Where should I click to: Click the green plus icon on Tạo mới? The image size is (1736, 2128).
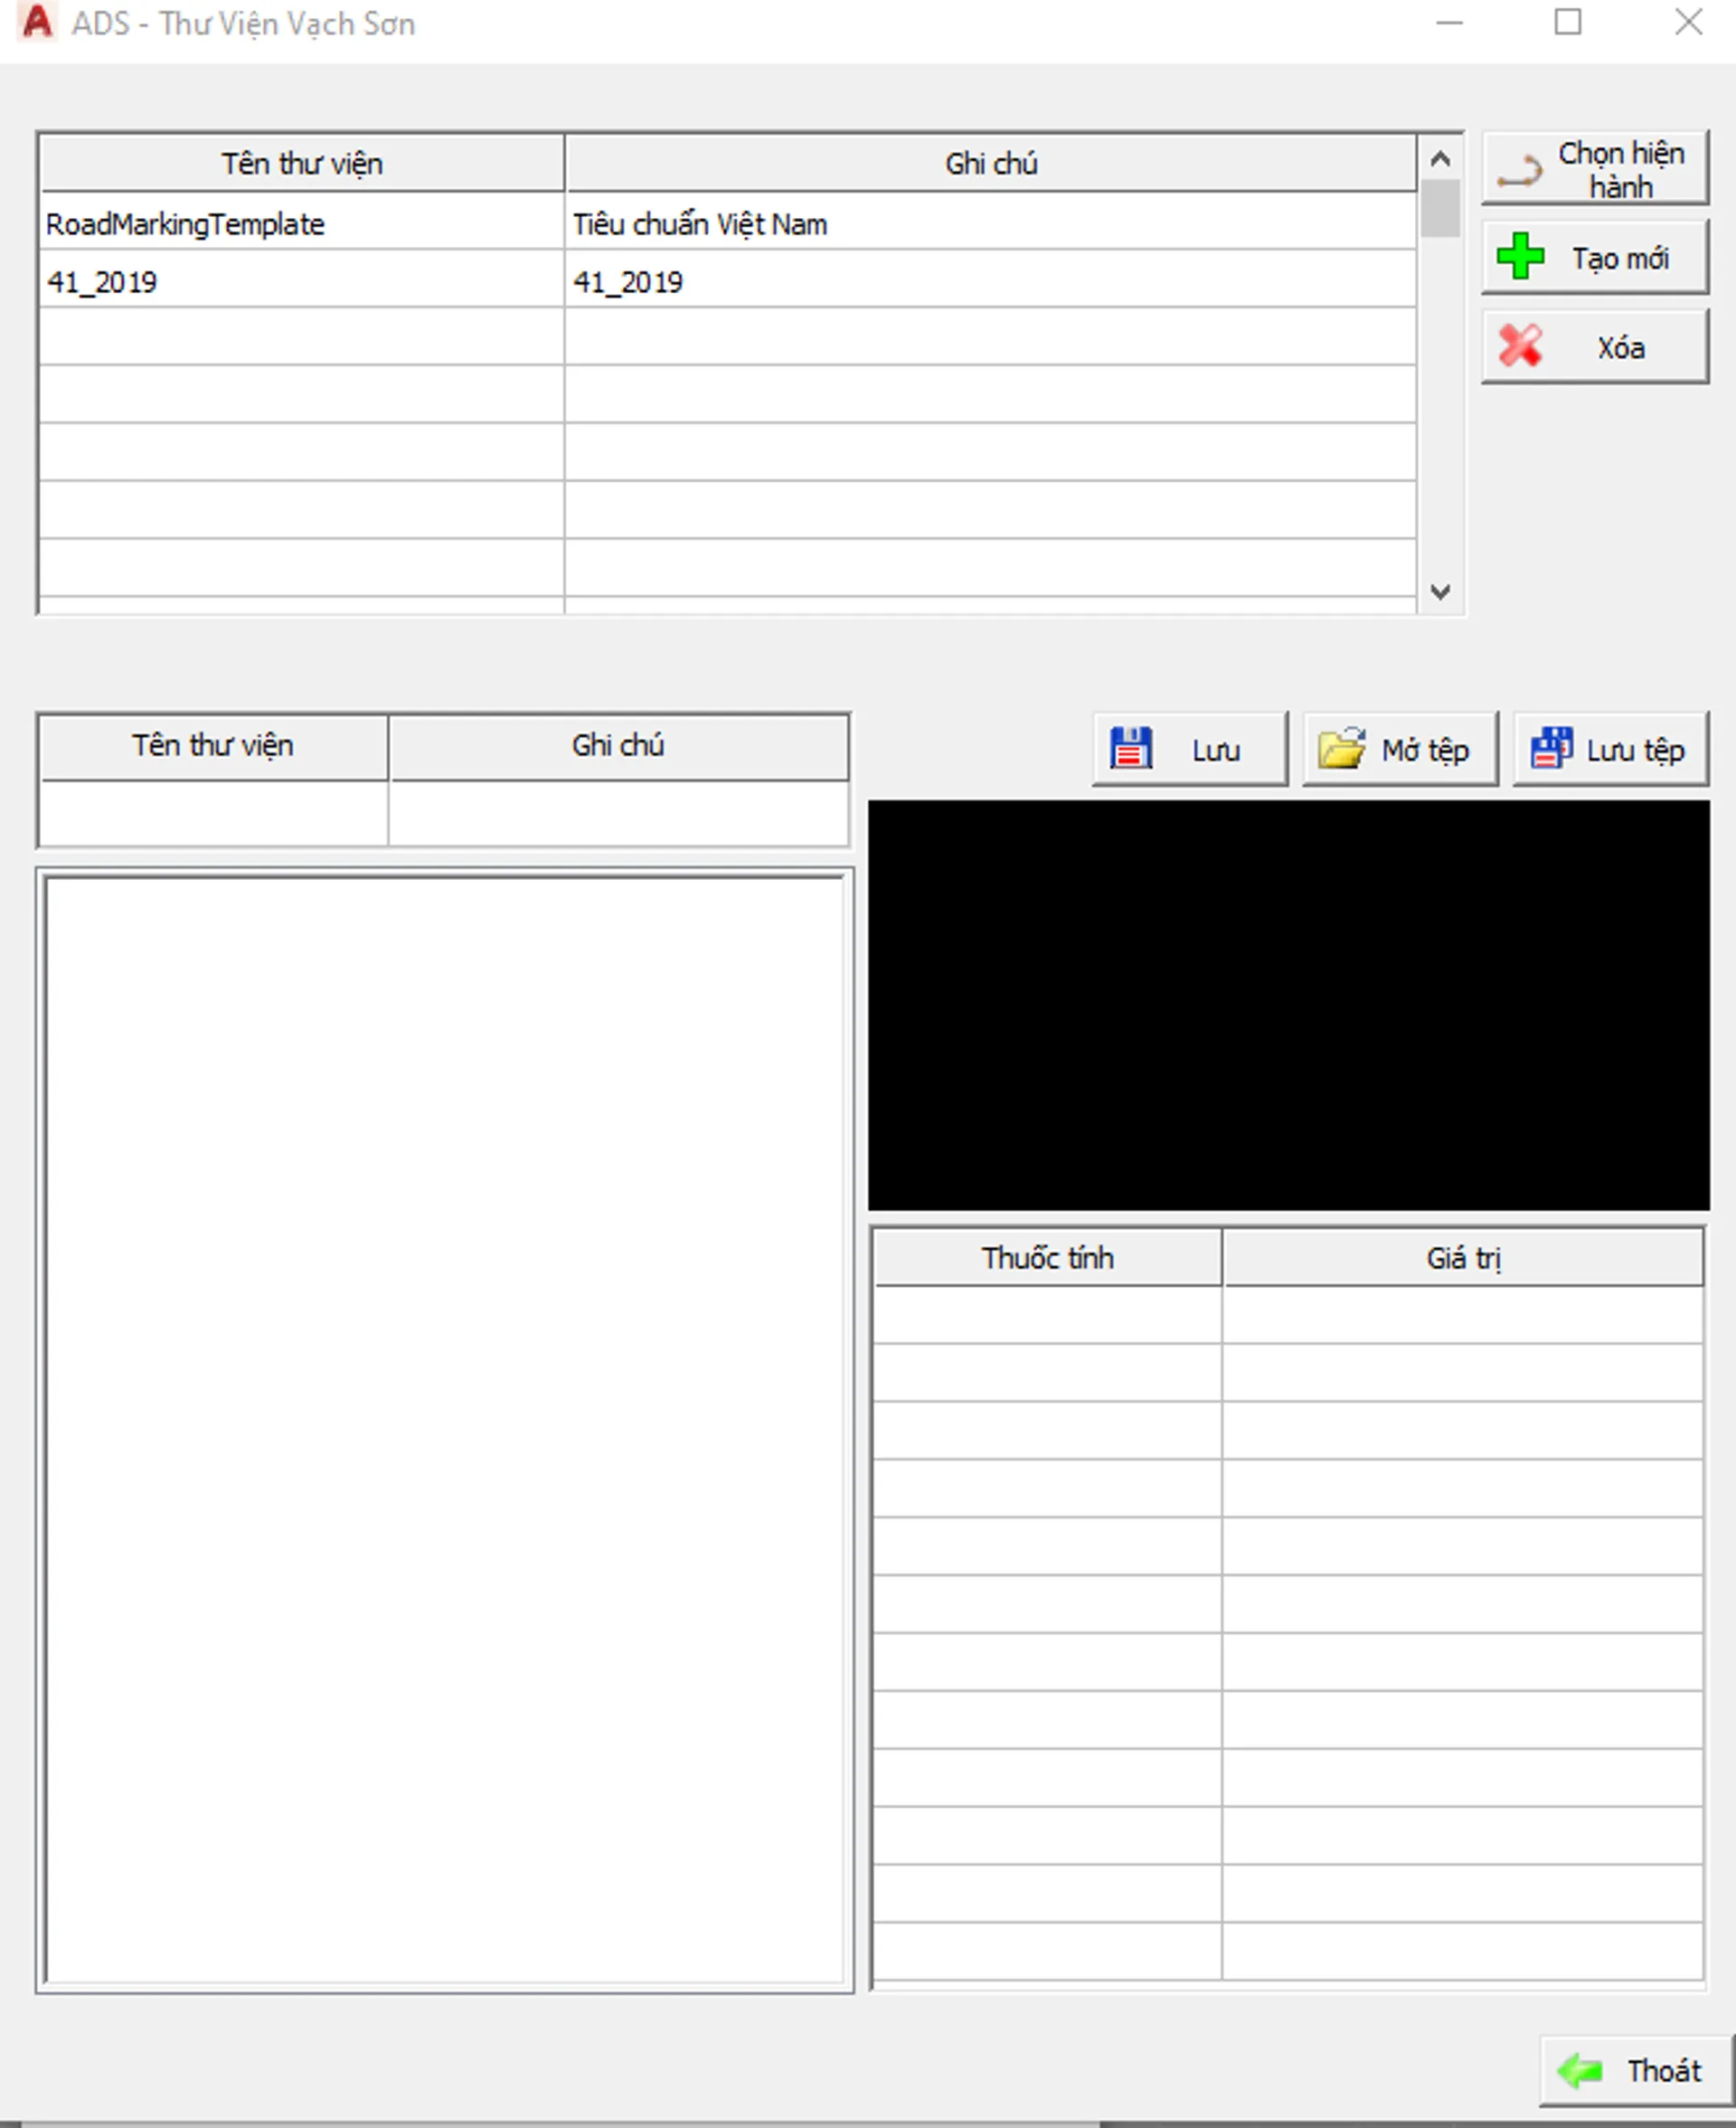coord(1520,256)
